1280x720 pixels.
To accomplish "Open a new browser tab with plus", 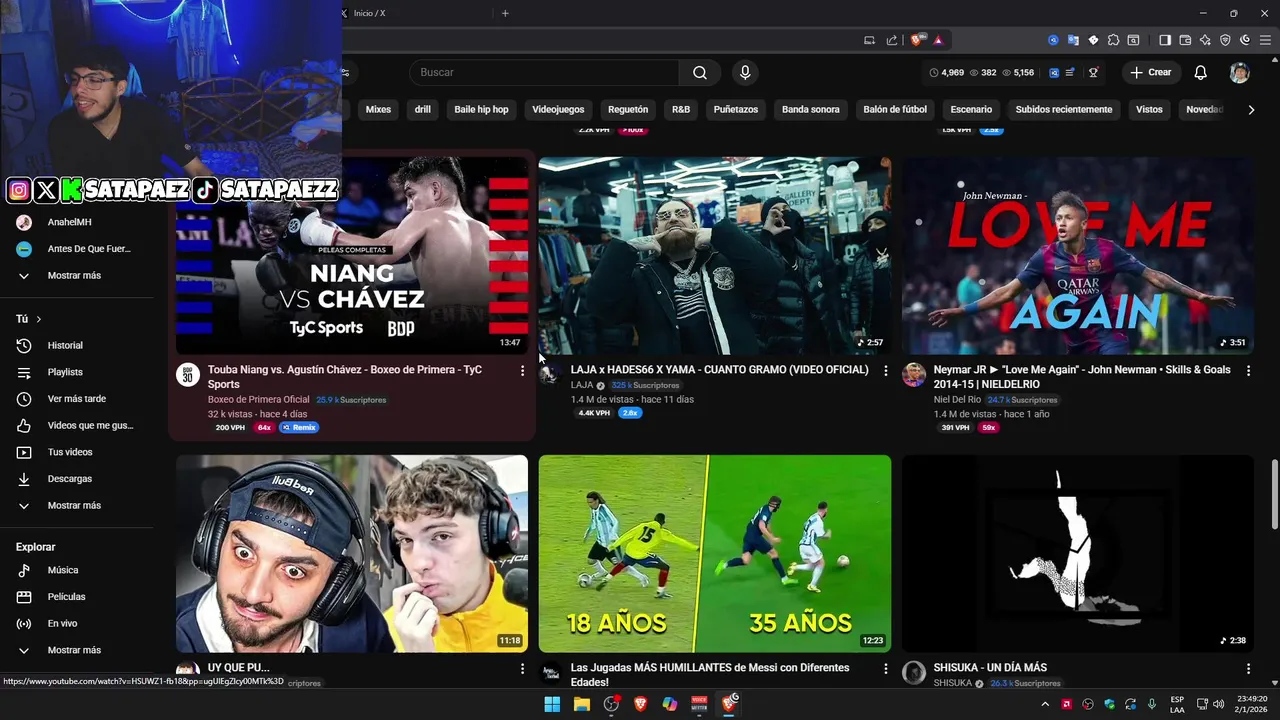I will [x=505, y=13].
